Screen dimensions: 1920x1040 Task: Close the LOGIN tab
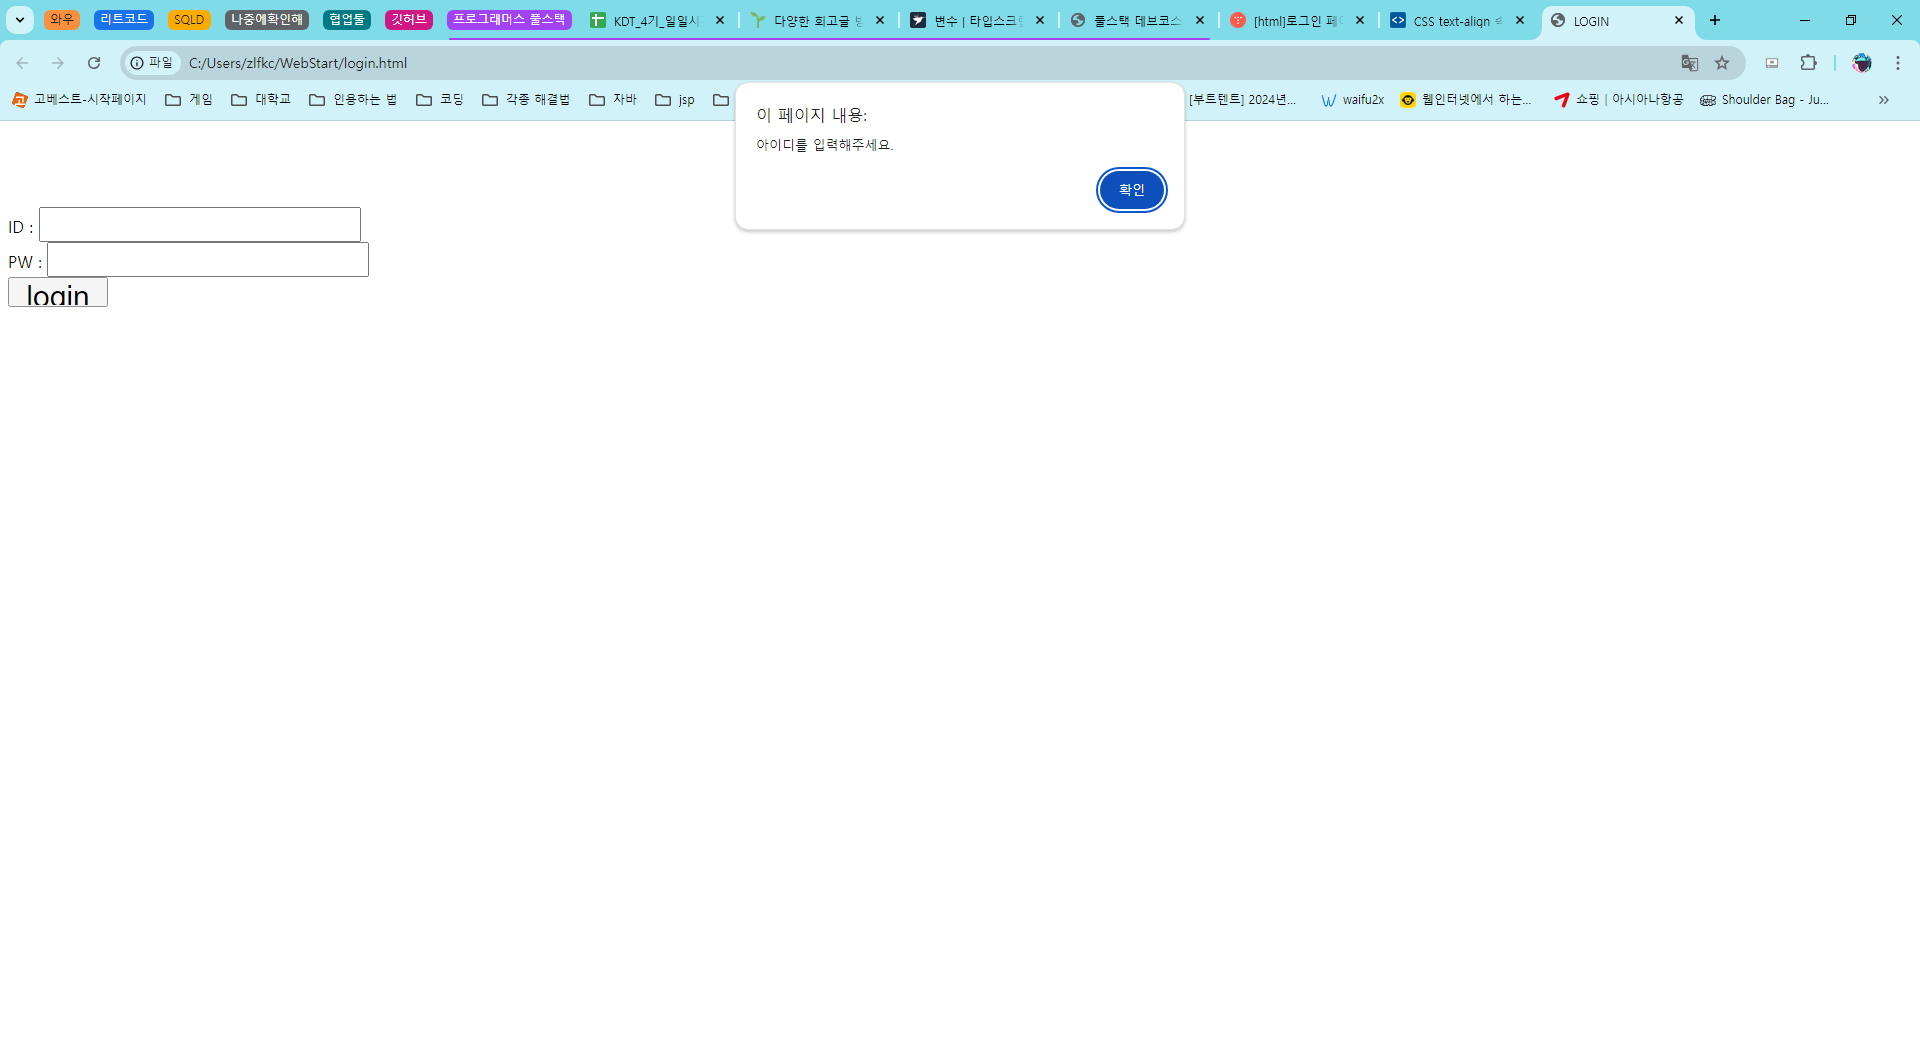(1679, 20)
